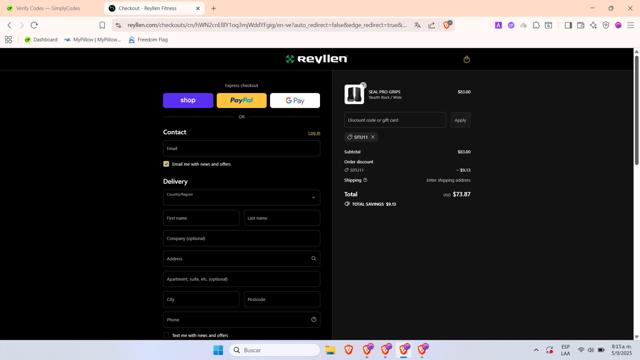Image resolution: width=640 pixels, height=360 pixels.
Task: Click the Email input field
Action: click(x=242, y=149)
